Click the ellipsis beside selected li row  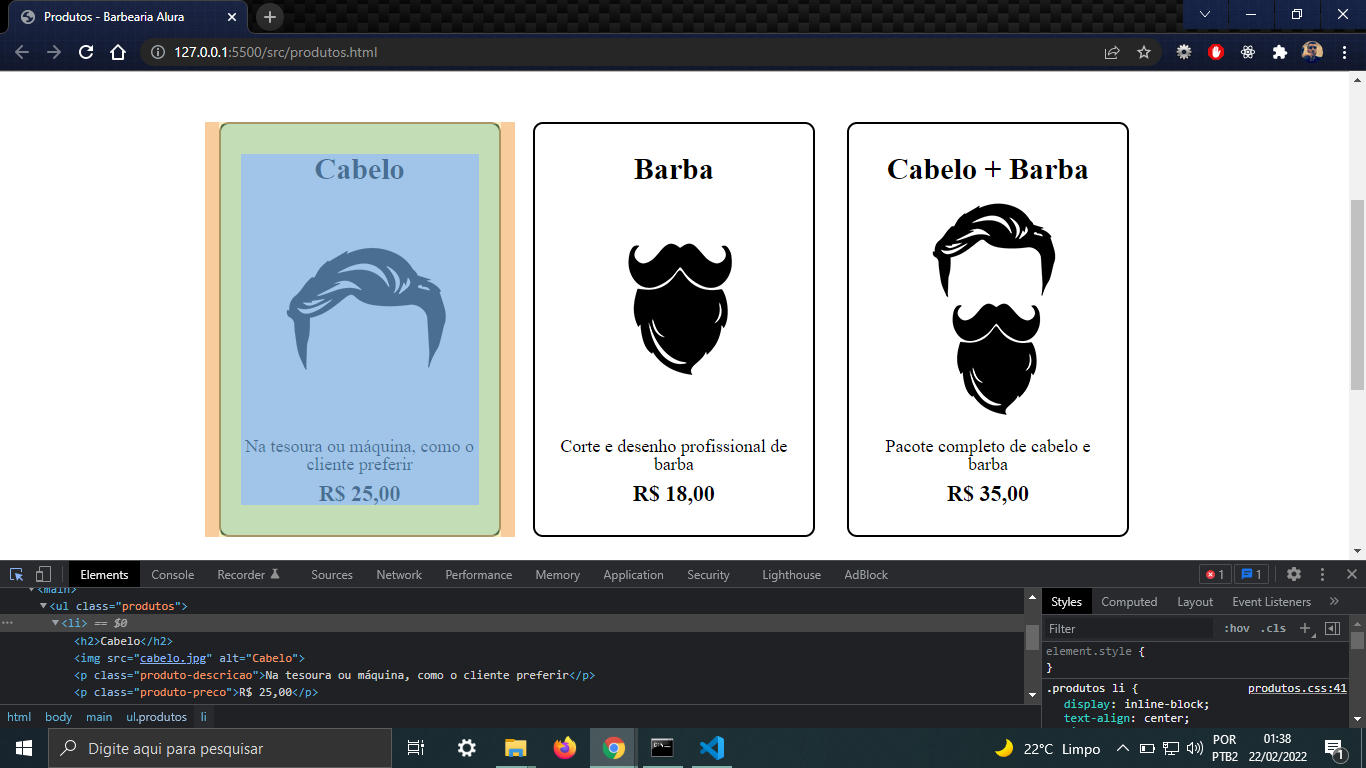(8, 623)
